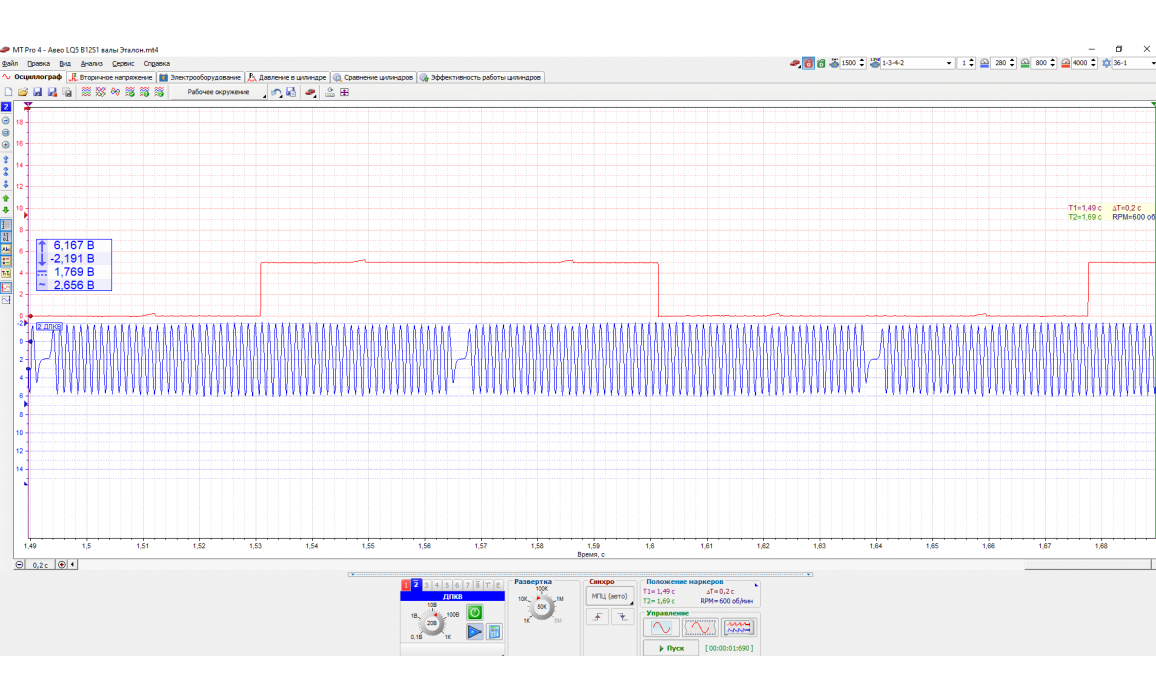
Task: Toggle channel 2 blue button
Action: point(416,585)
